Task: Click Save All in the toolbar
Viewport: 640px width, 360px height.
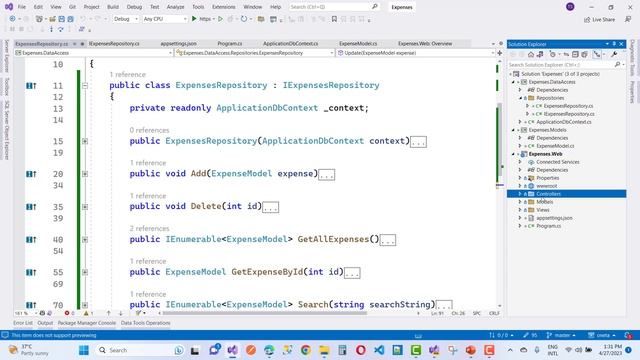Action: pyautogui.click(x=70, y=19)
